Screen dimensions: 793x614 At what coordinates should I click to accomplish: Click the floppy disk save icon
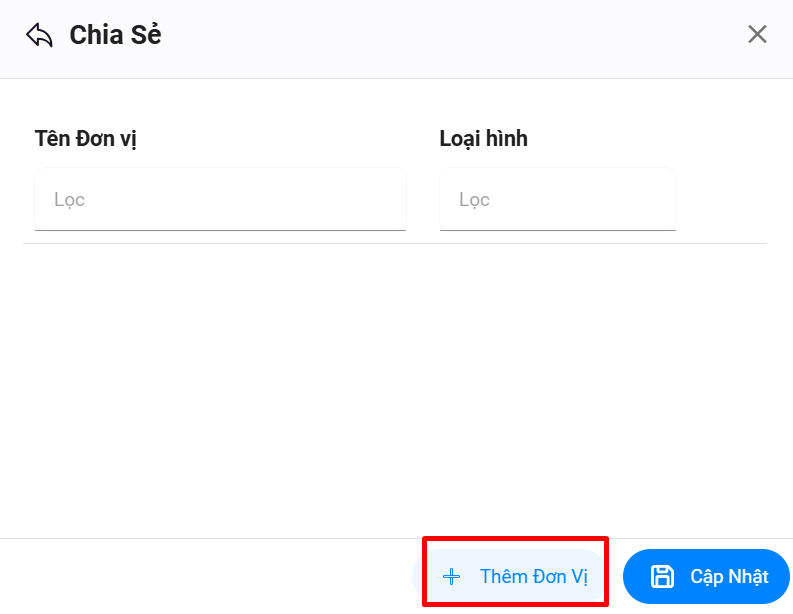click(x=662, y=576)
